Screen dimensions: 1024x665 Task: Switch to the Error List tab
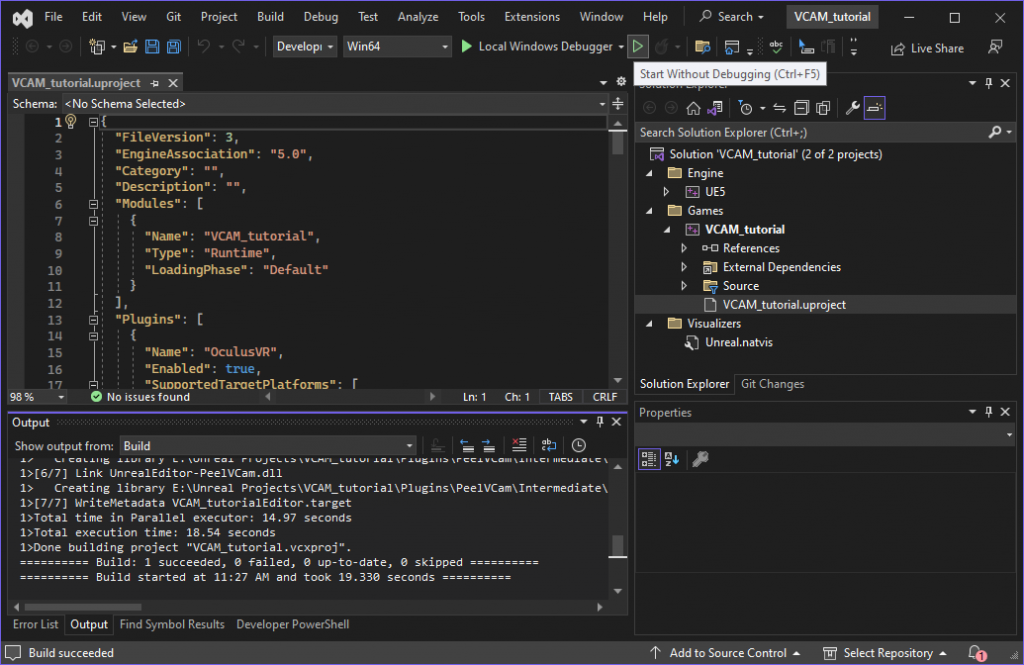pyautogui.click(x=36, y=624)
